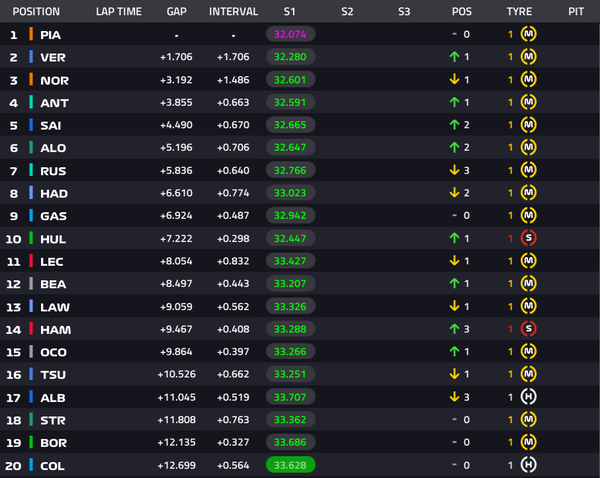The width and height of the screenshot is (600, 478).
Task: Select driver name COL in last place
Action: [52, 466]
